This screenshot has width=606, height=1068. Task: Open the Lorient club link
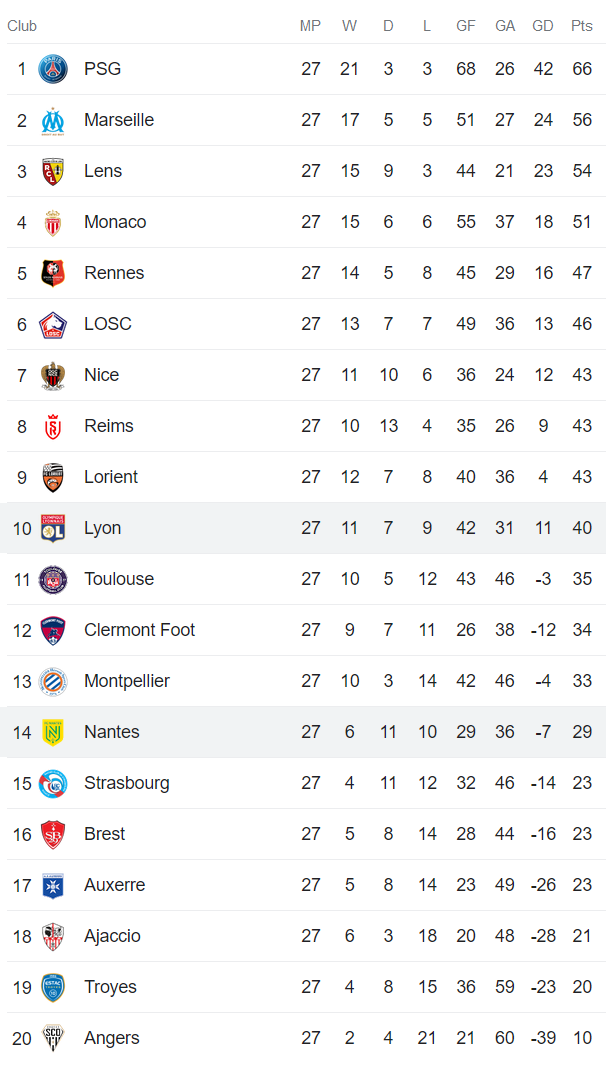coord(111,477)
